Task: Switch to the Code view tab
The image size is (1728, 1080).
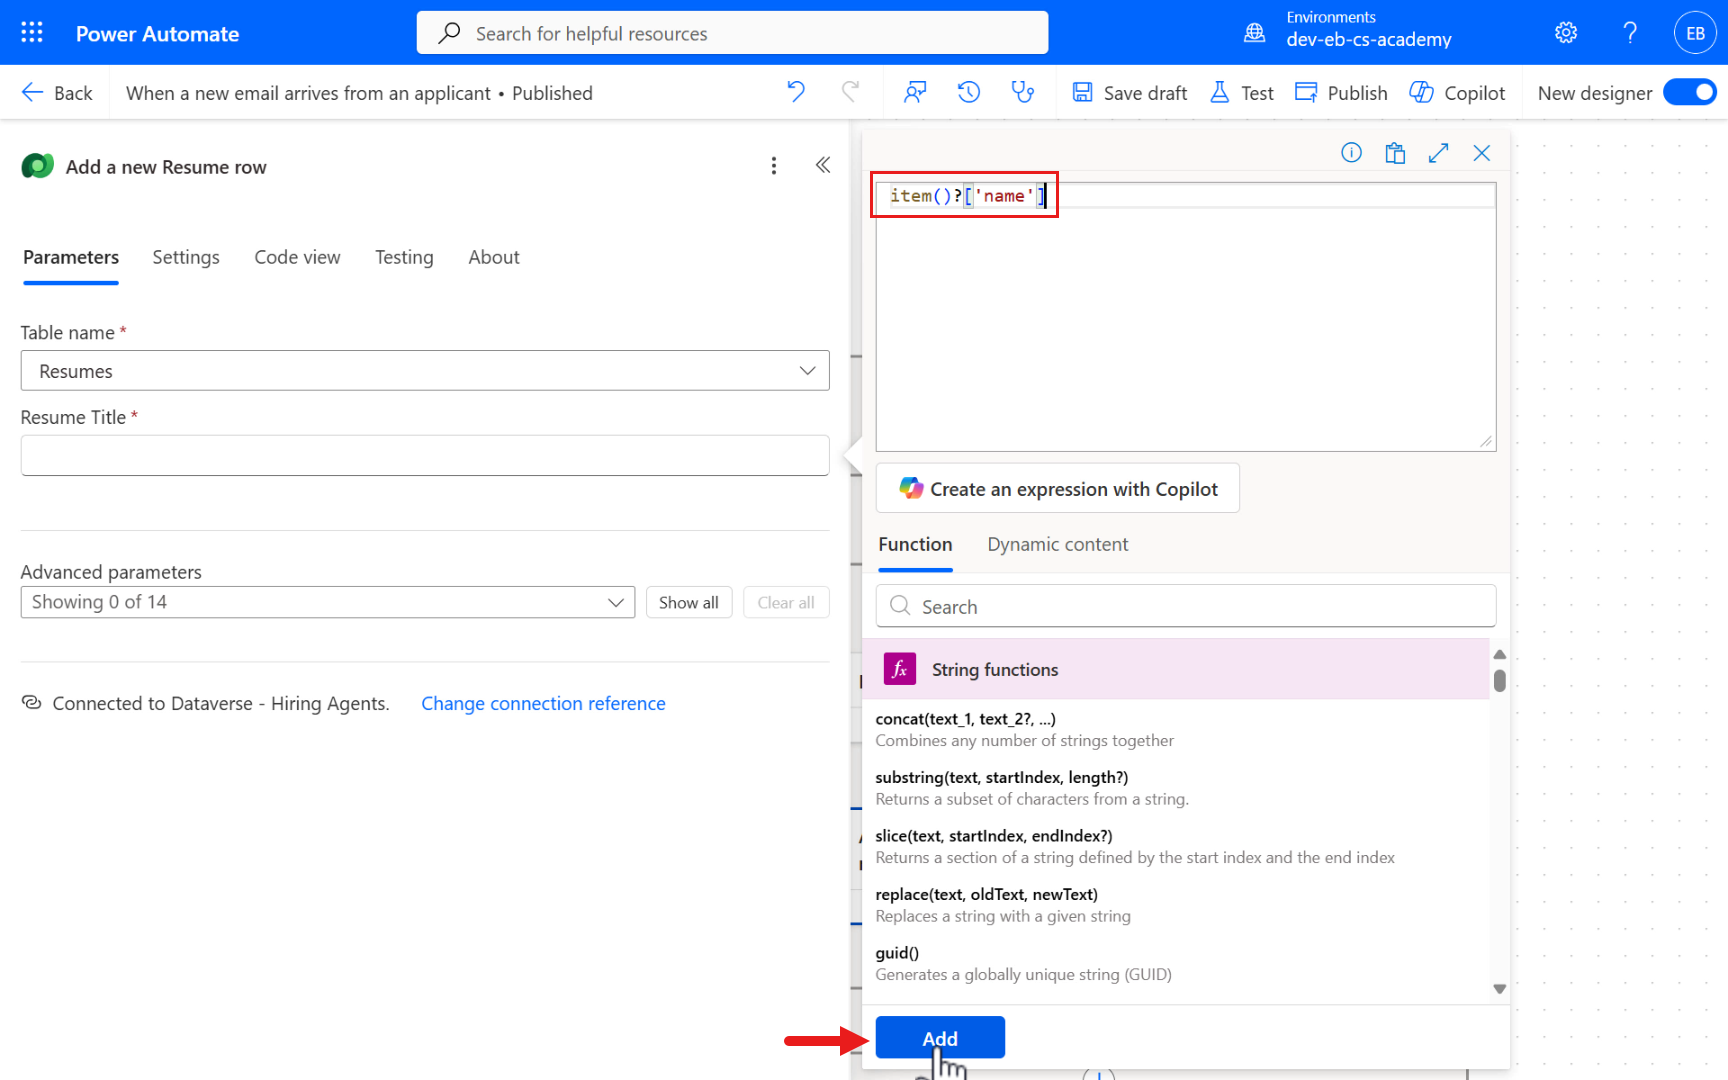Action: 297,257
